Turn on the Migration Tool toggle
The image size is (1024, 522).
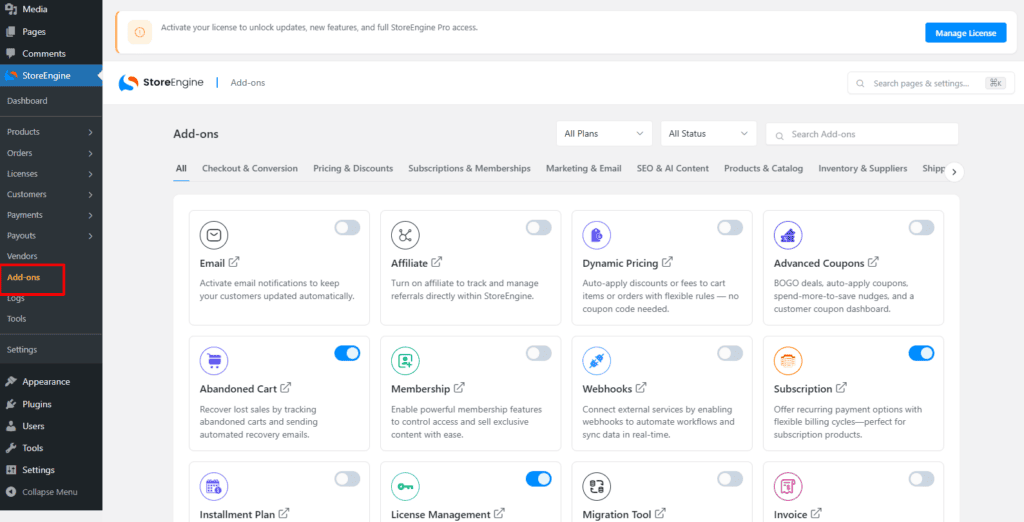[730, 479]
